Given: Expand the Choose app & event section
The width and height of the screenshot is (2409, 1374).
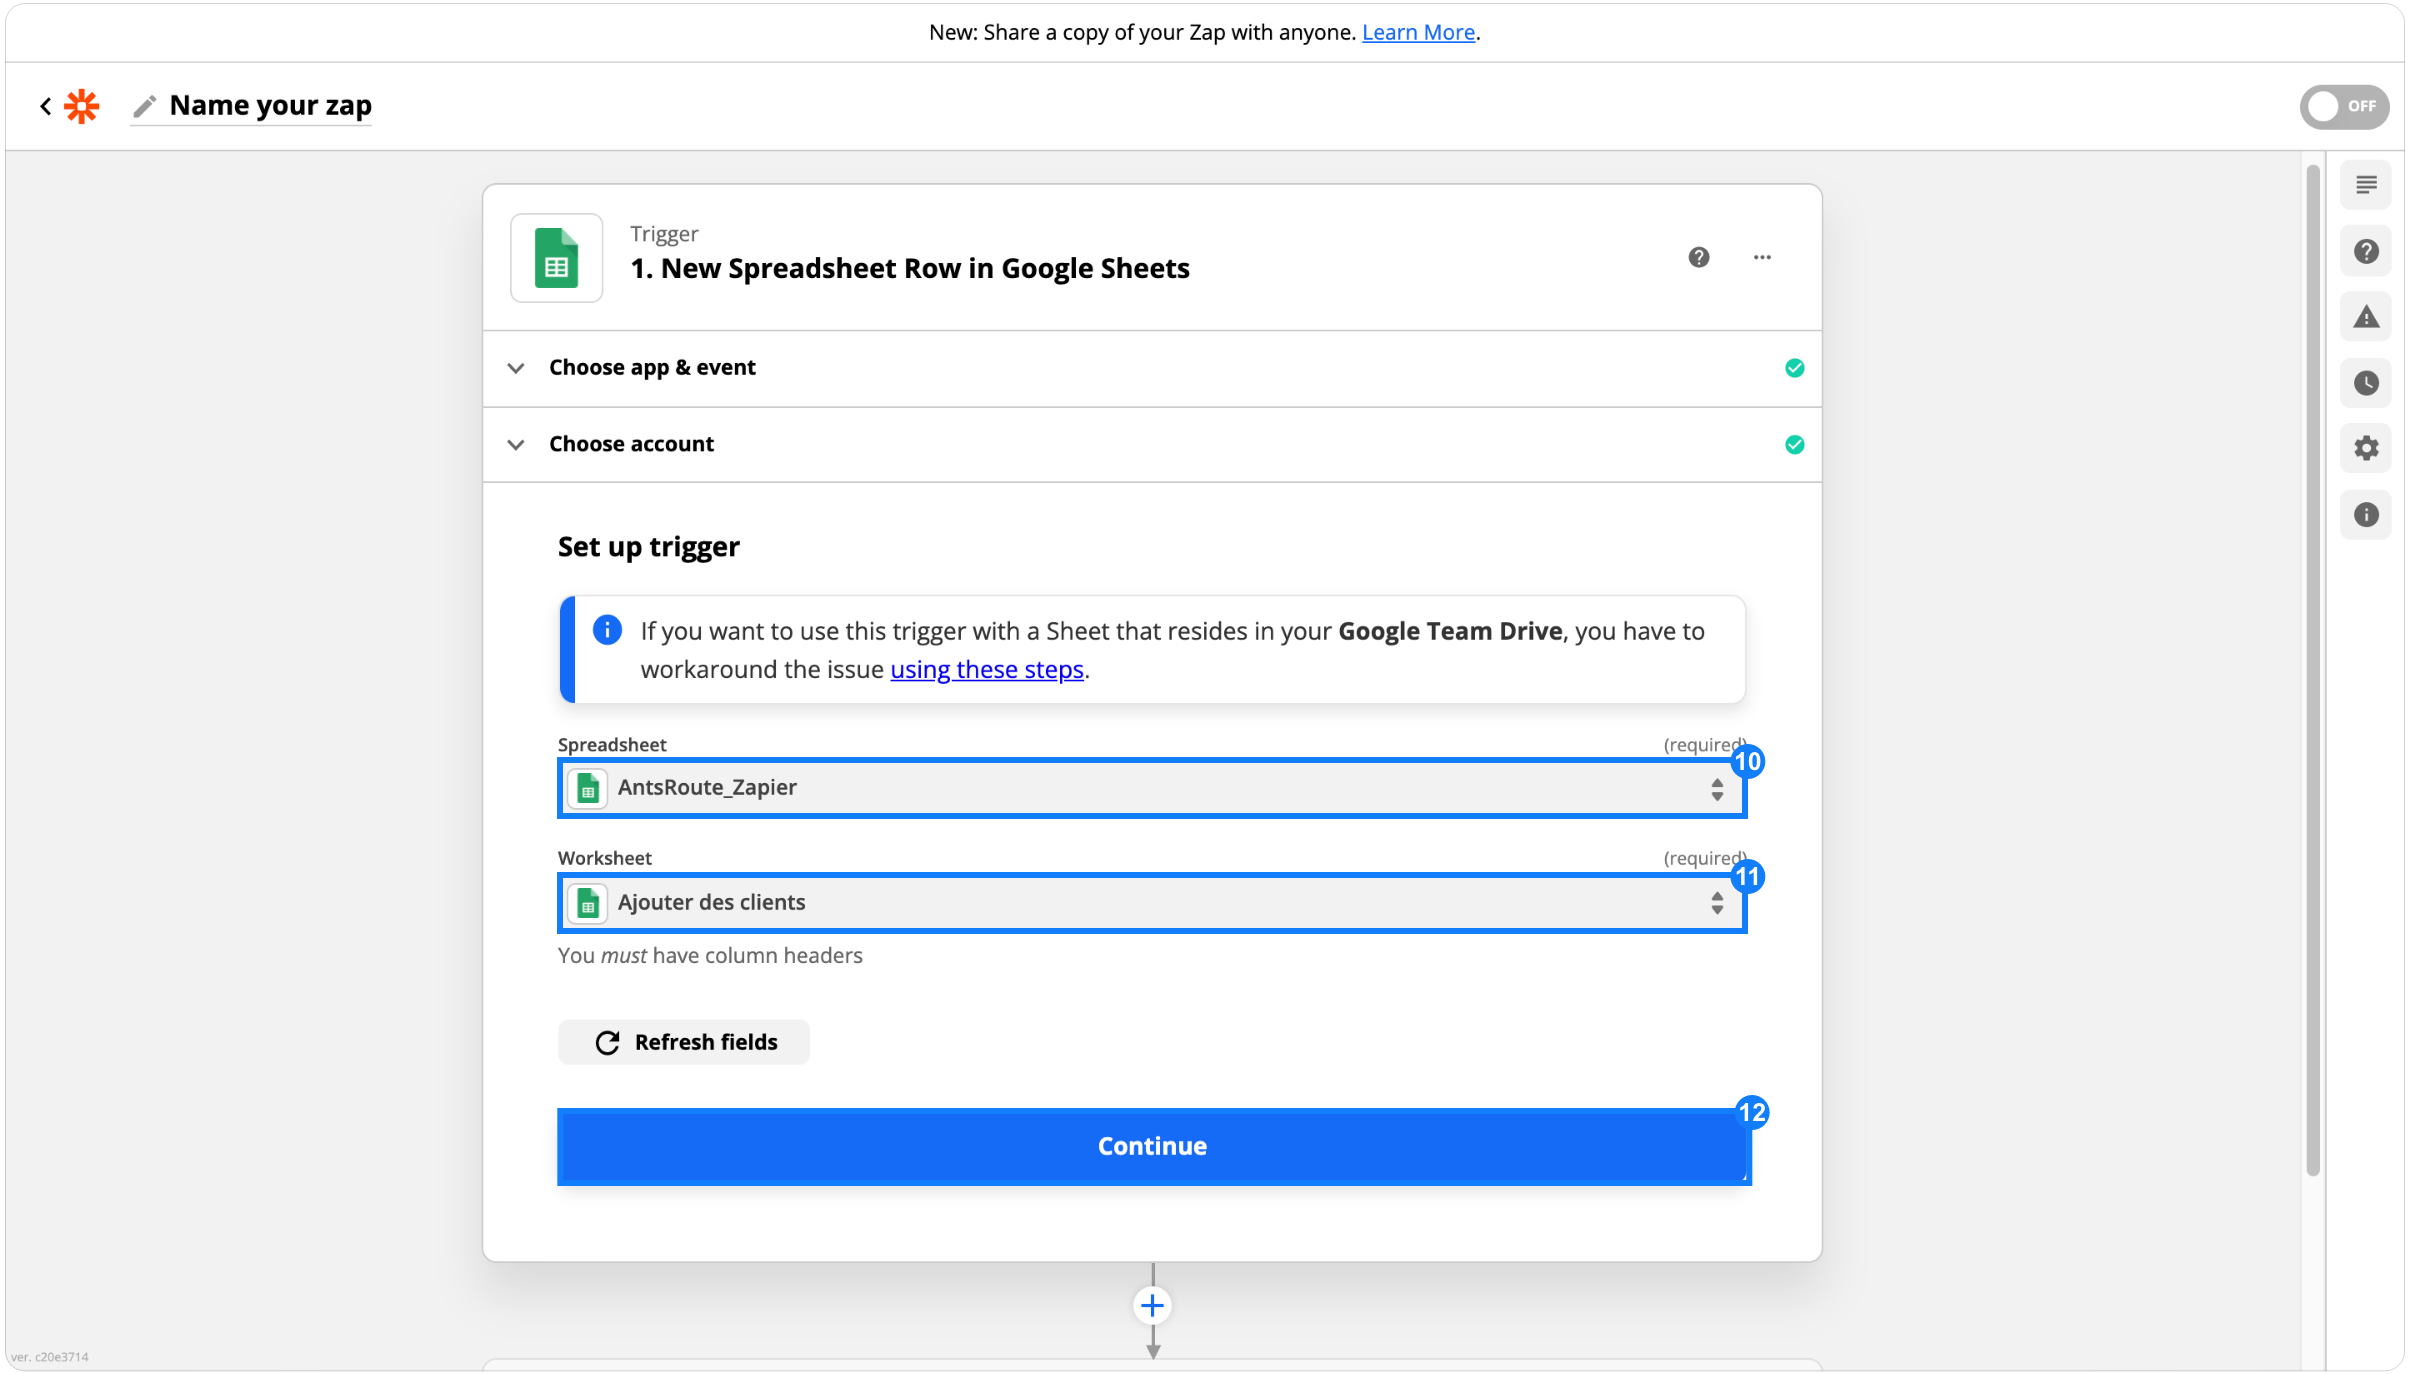Looking at the screenshot, I should [1152, 368].
